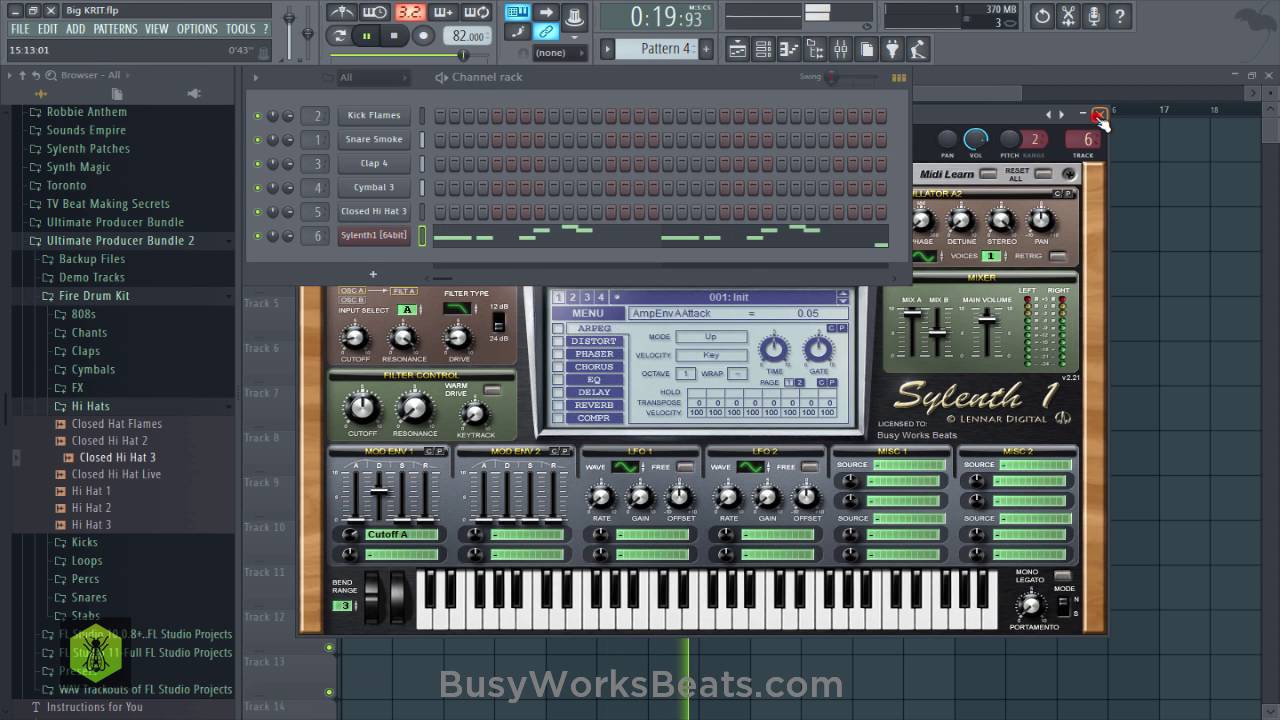Click the Sylenth preset name 001: Init
This screenshot has height=720, width=1280.
(x=729, y=297)
